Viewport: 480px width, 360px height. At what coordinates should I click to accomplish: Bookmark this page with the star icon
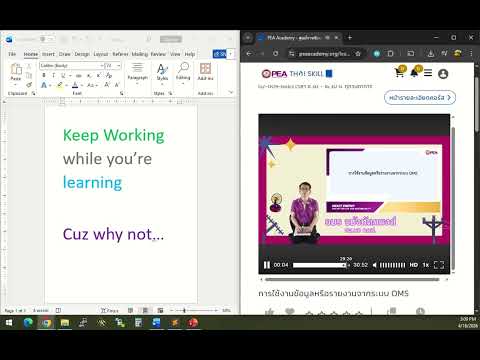pyautogui.click(x=358, y=53)
